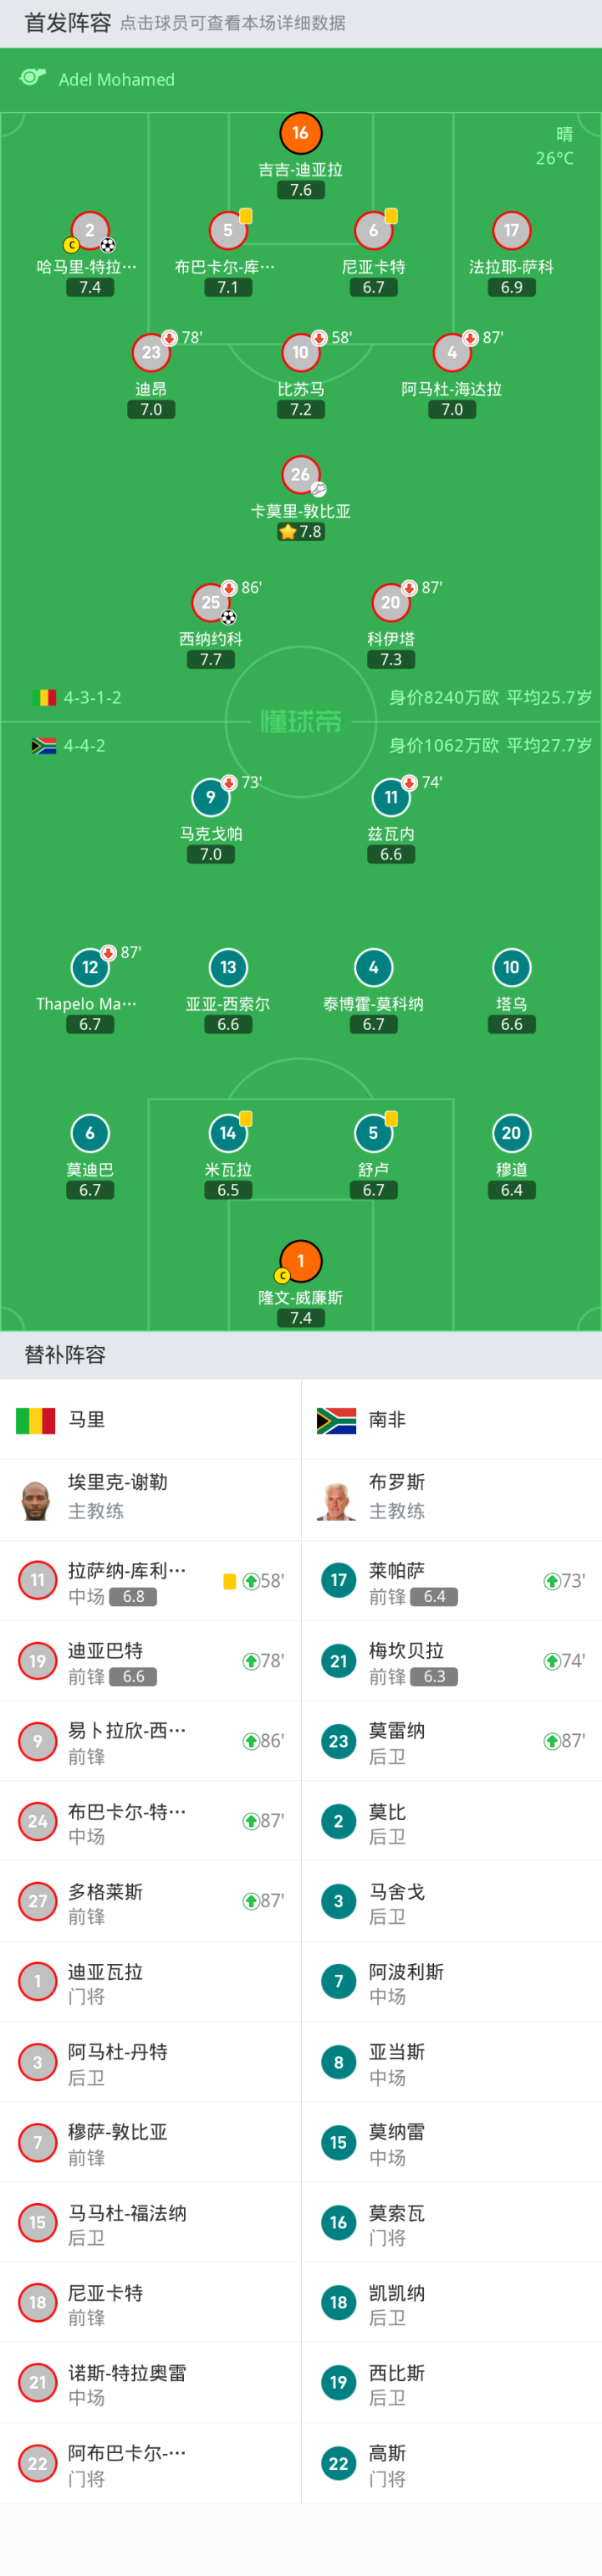Screen dimensions: 602x2576
Task: Open stats for number 25 西纳约科
Action: click(210, 603)
